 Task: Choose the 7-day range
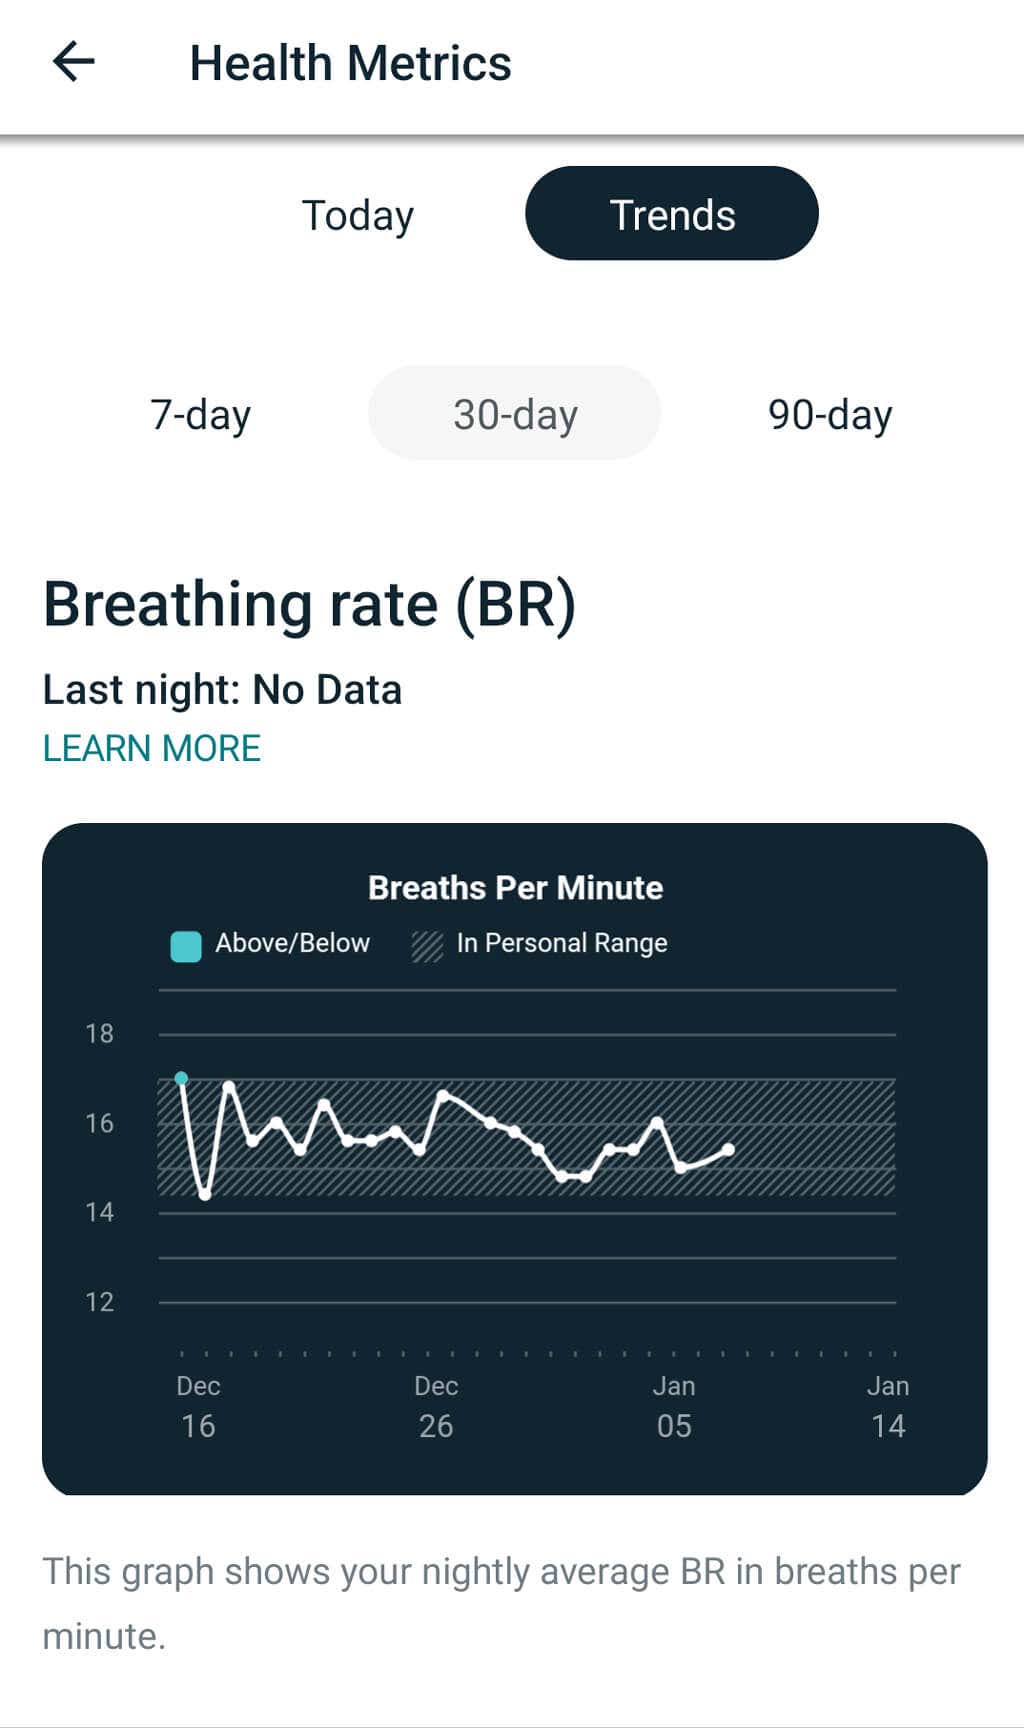(x=200, y=414)
